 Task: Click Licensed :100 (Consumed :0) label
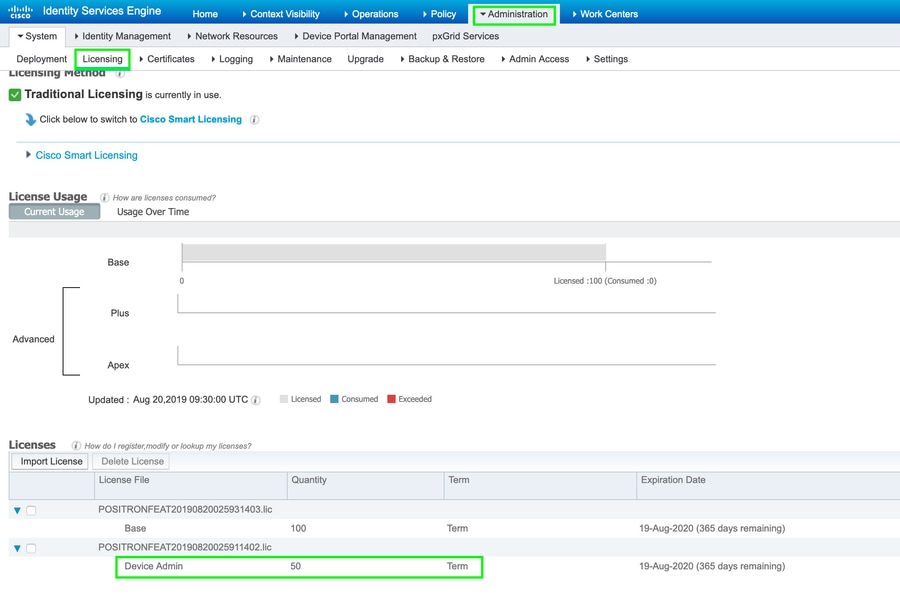[x=605, y=281]
